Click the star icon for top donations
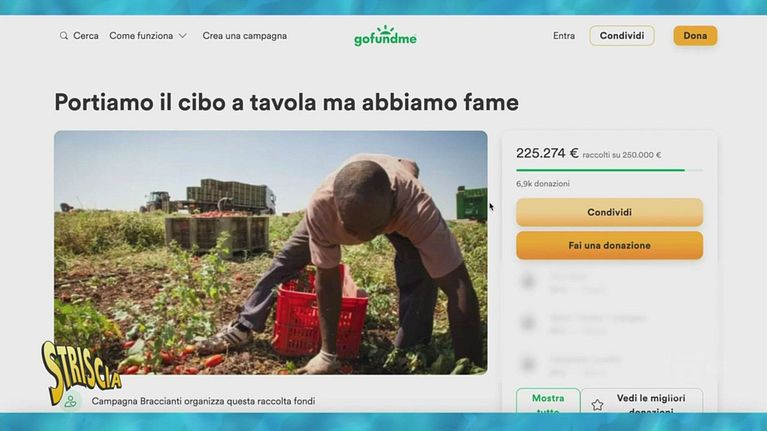767x431 pixels. [597, 405]
